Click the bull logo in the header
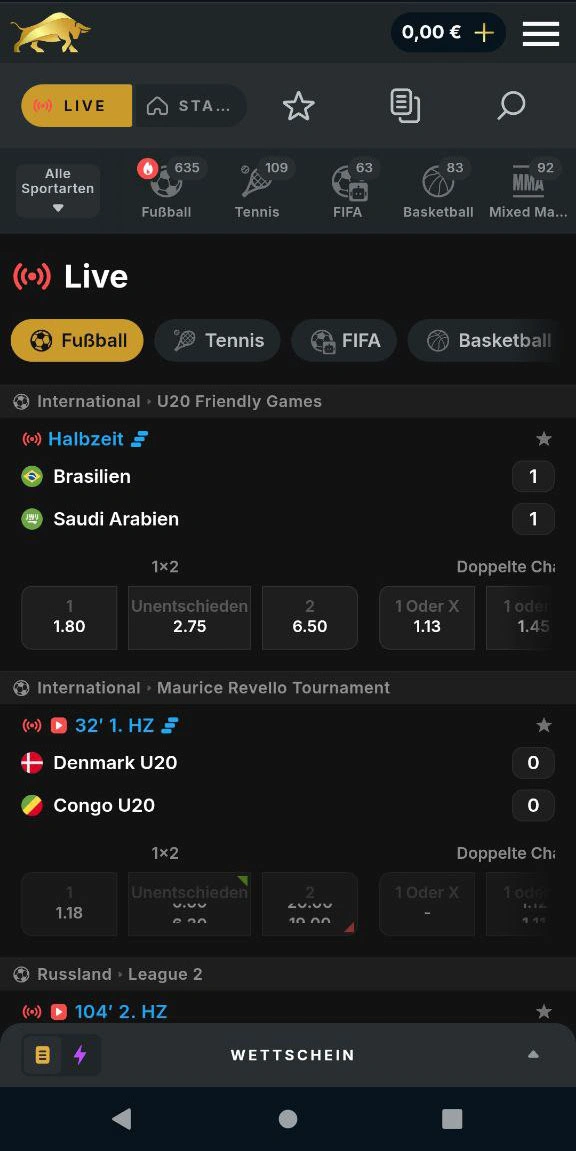Screen dimensions: 576x1151 click(50, 31)
